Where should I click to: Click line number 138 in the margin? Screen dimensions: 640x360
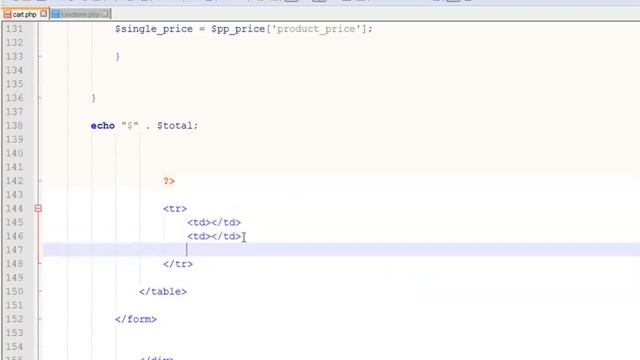(14, 126)
